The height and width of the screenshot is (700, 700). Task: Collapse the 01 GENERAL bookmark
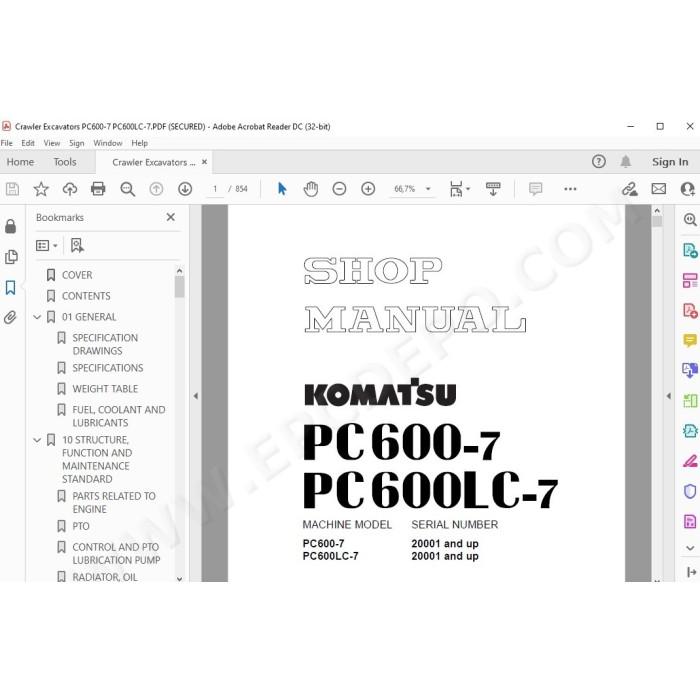tap(38, 317)
